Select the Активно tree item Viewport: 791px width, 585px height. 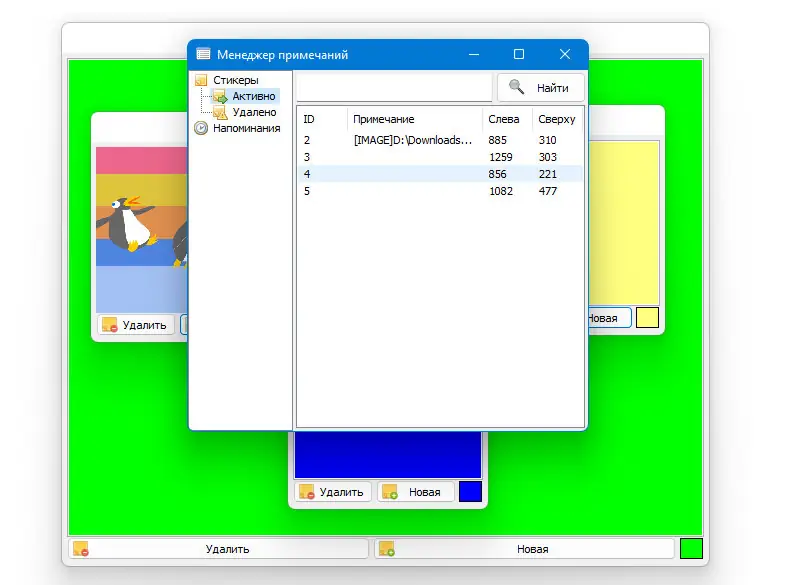(x=254, y=96)
